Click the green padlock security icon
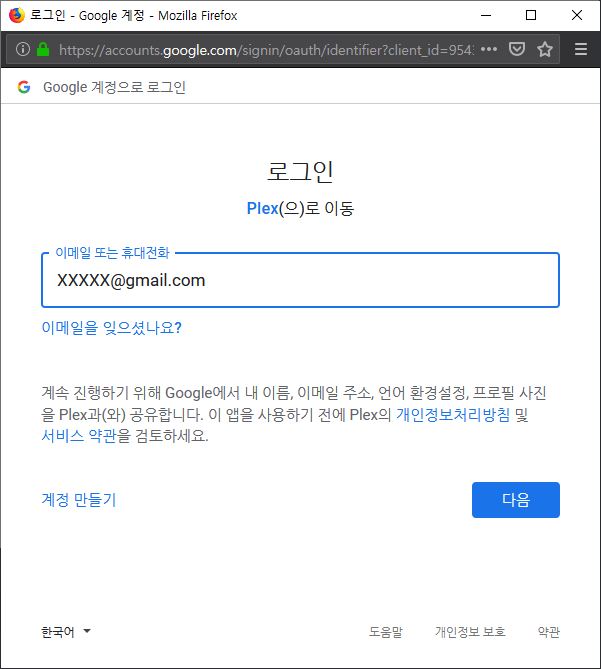Viewport: 601px width, 669px height. tap(43, 49)
